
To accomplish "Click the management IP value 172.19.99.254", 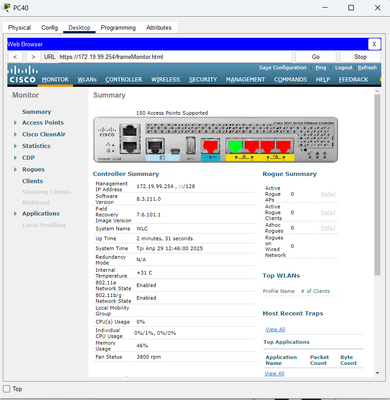I will click(x=155, y=186).
